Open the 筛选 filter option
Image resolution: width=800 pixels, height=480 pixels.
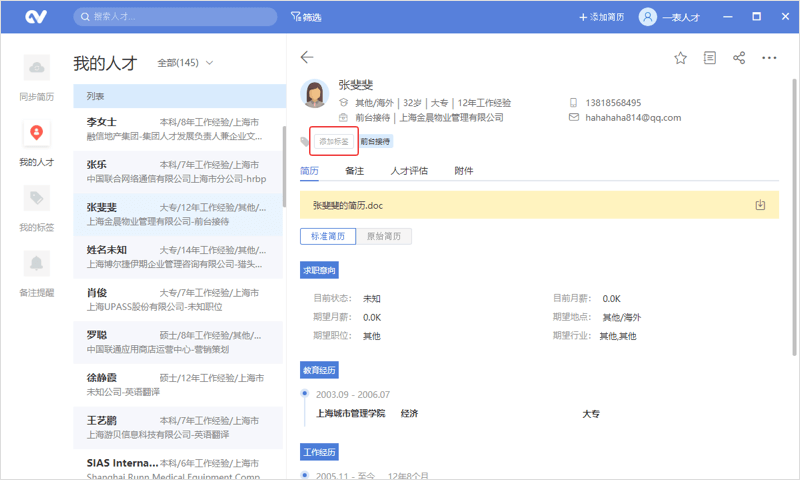click(306, 17)
